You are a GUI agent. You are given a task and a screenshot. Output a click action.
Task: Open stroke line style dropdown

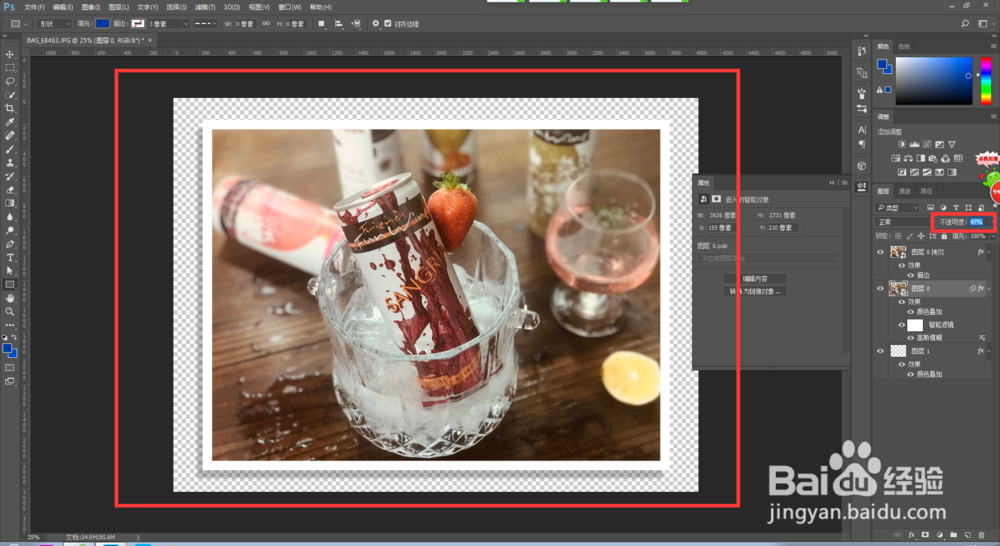[x=205, y=24]
